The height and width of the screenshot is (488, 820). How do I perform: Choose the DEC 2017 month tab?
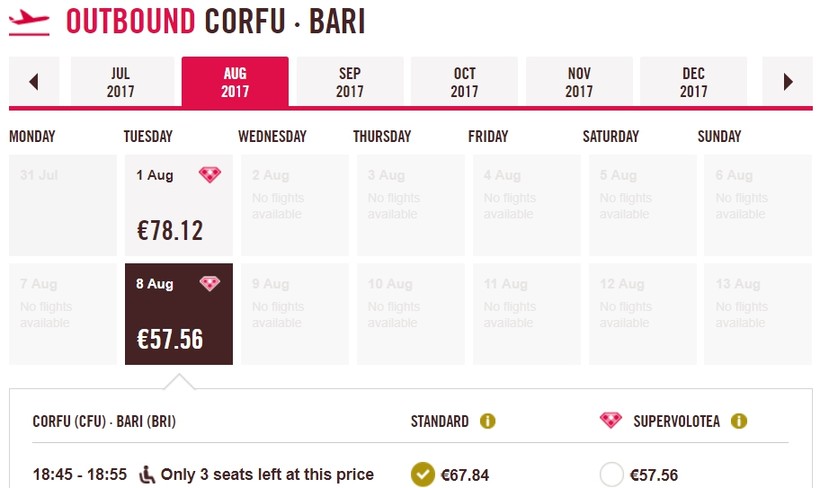point(693,82)
